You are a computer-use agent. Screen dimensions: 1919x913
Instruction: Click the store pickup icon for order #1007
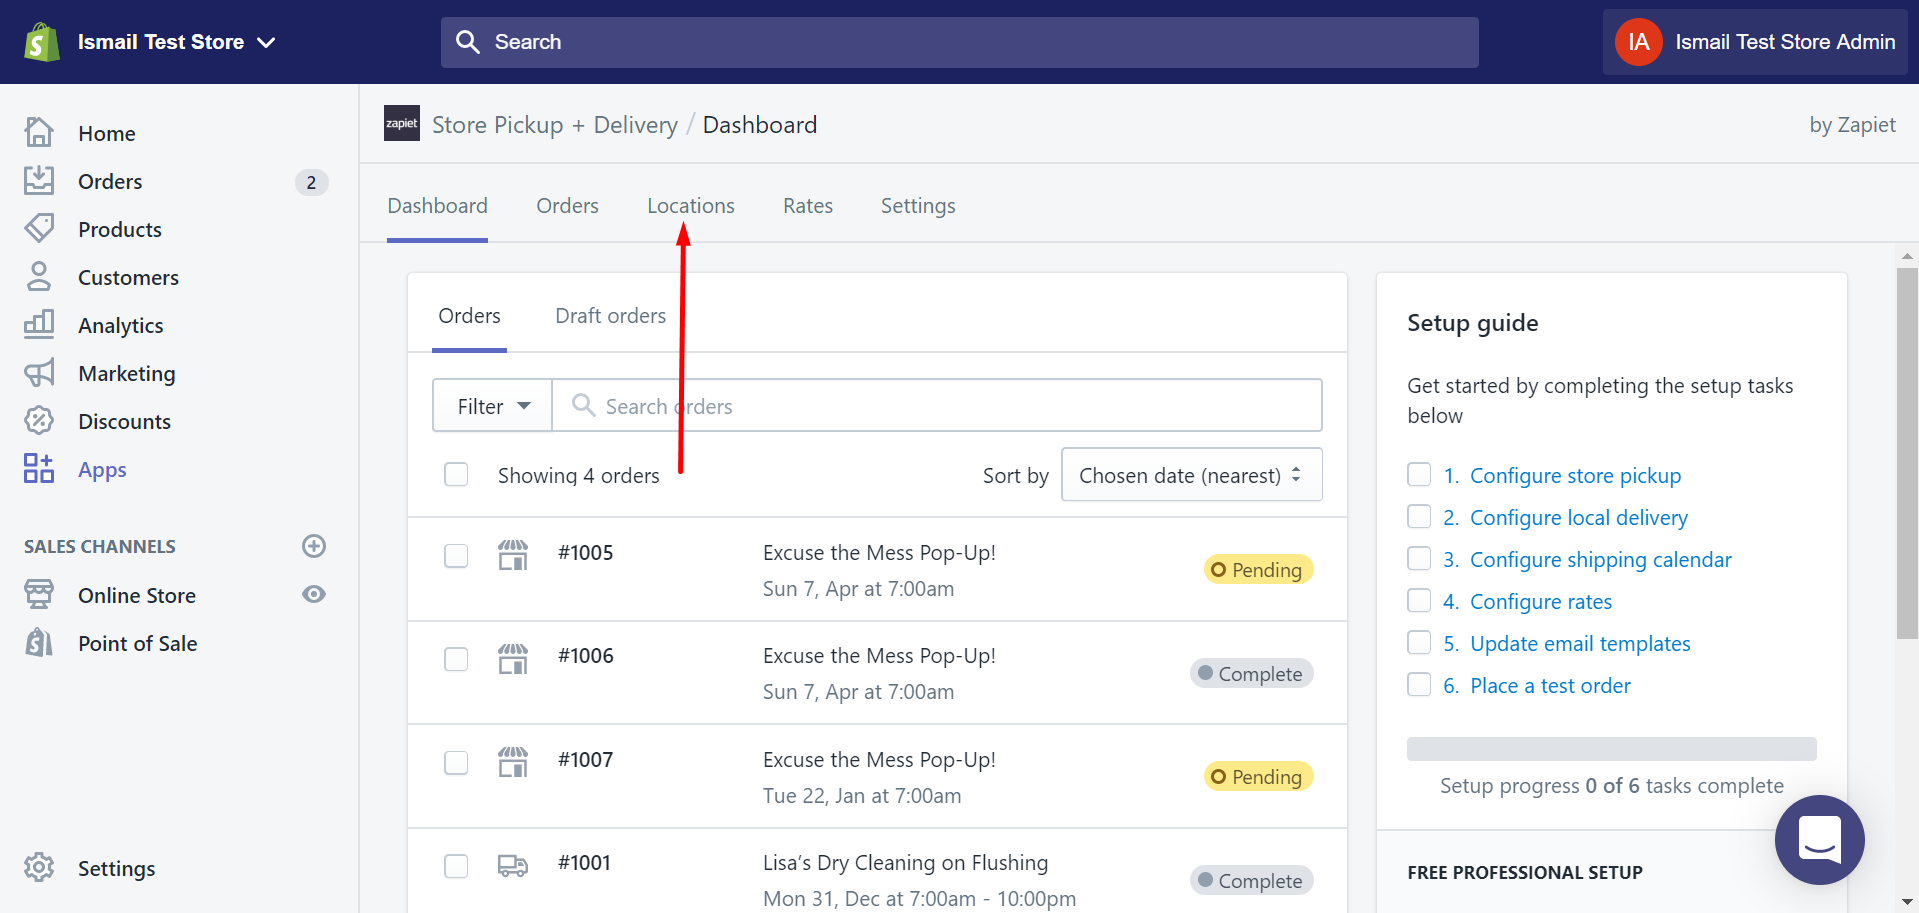513,762
